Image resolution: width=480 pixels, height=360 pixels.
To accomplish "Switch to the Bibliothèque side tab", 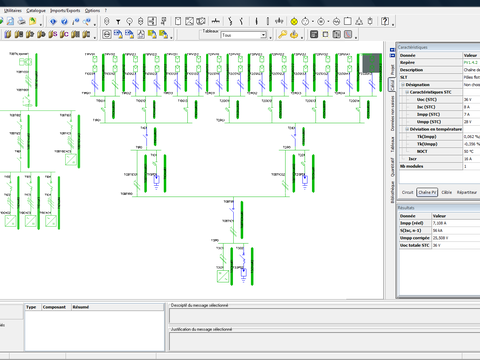I will [392, 192].
